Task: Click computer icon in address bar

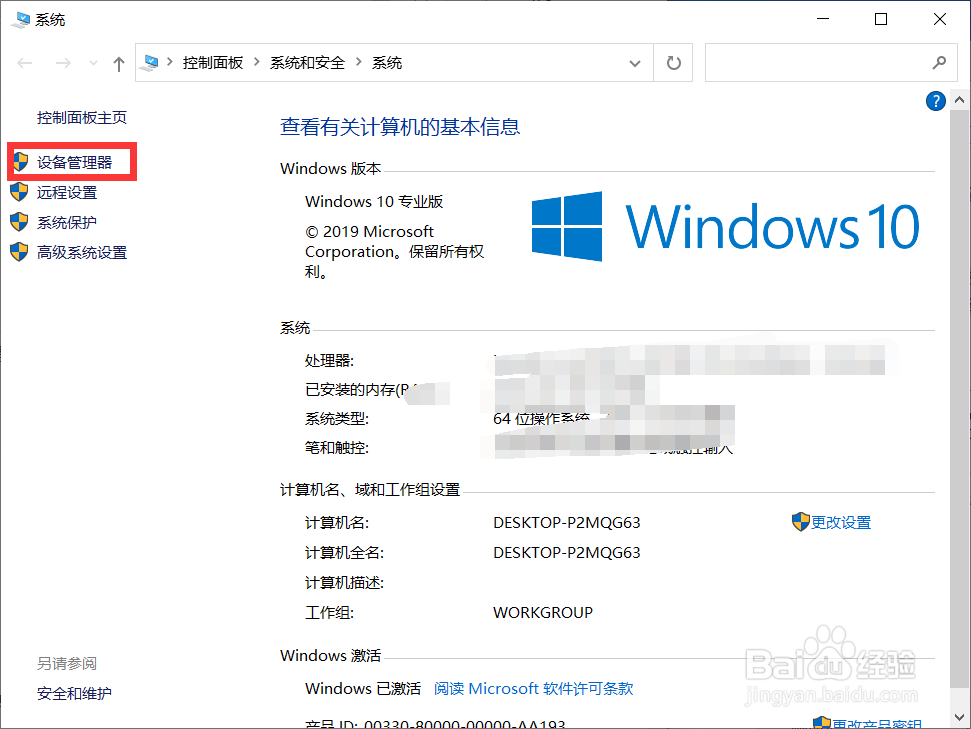Action: pyautogui.click(x=150, y=63)
